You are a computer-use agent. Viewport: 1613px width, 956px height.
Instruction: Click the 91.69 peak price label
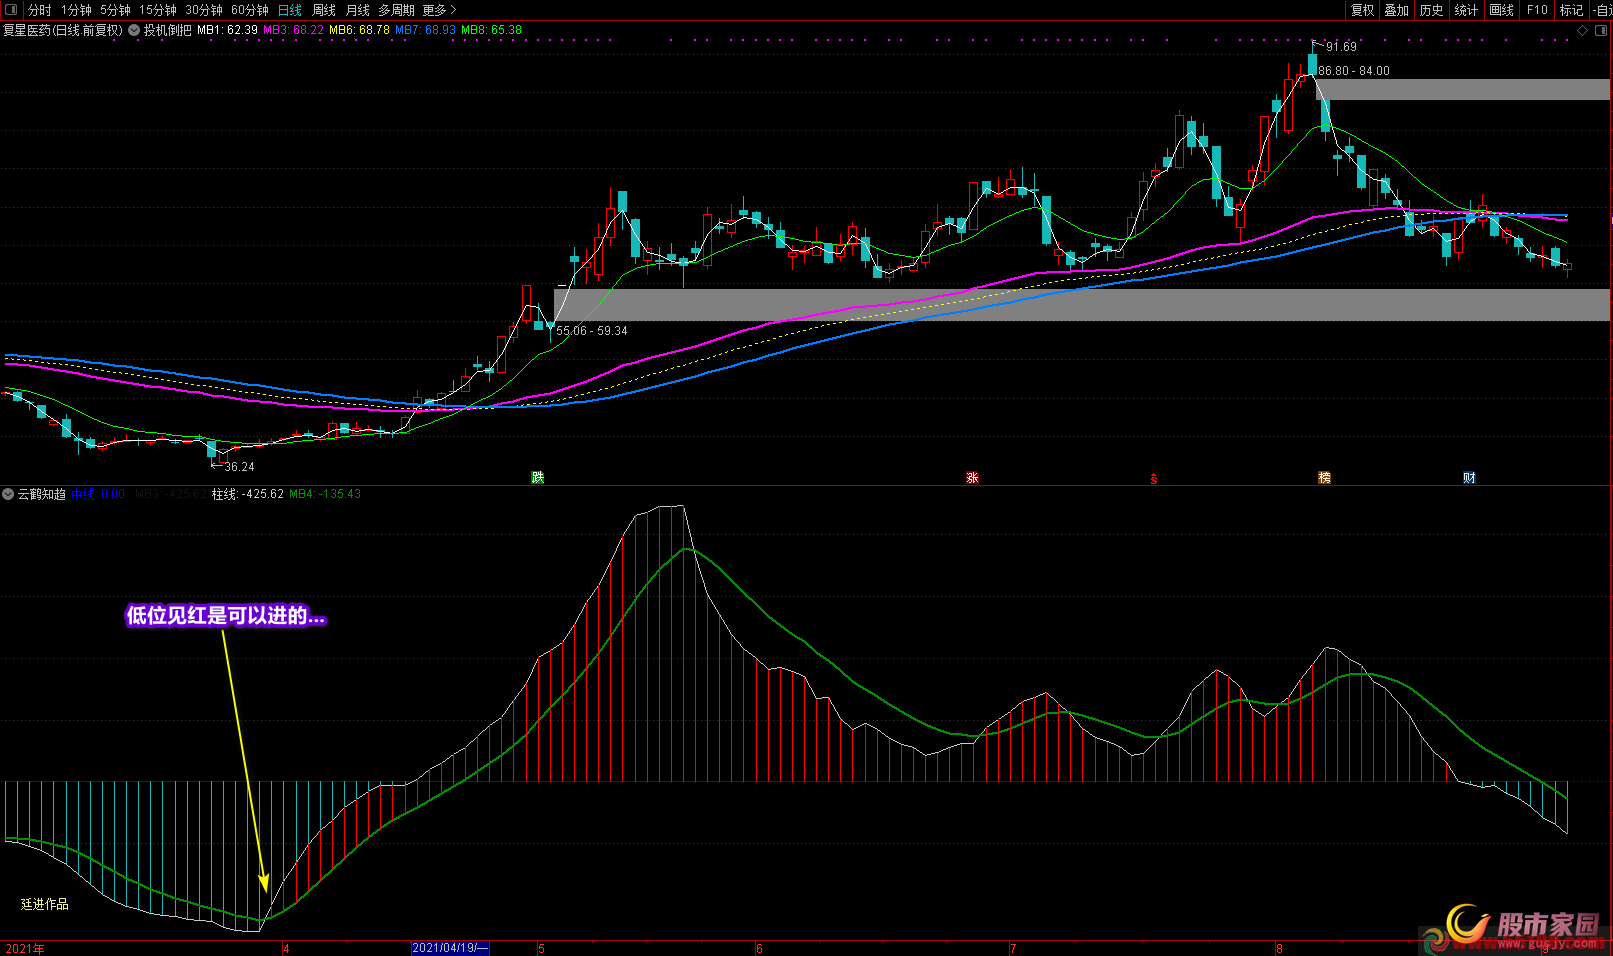coord(1341,47)
